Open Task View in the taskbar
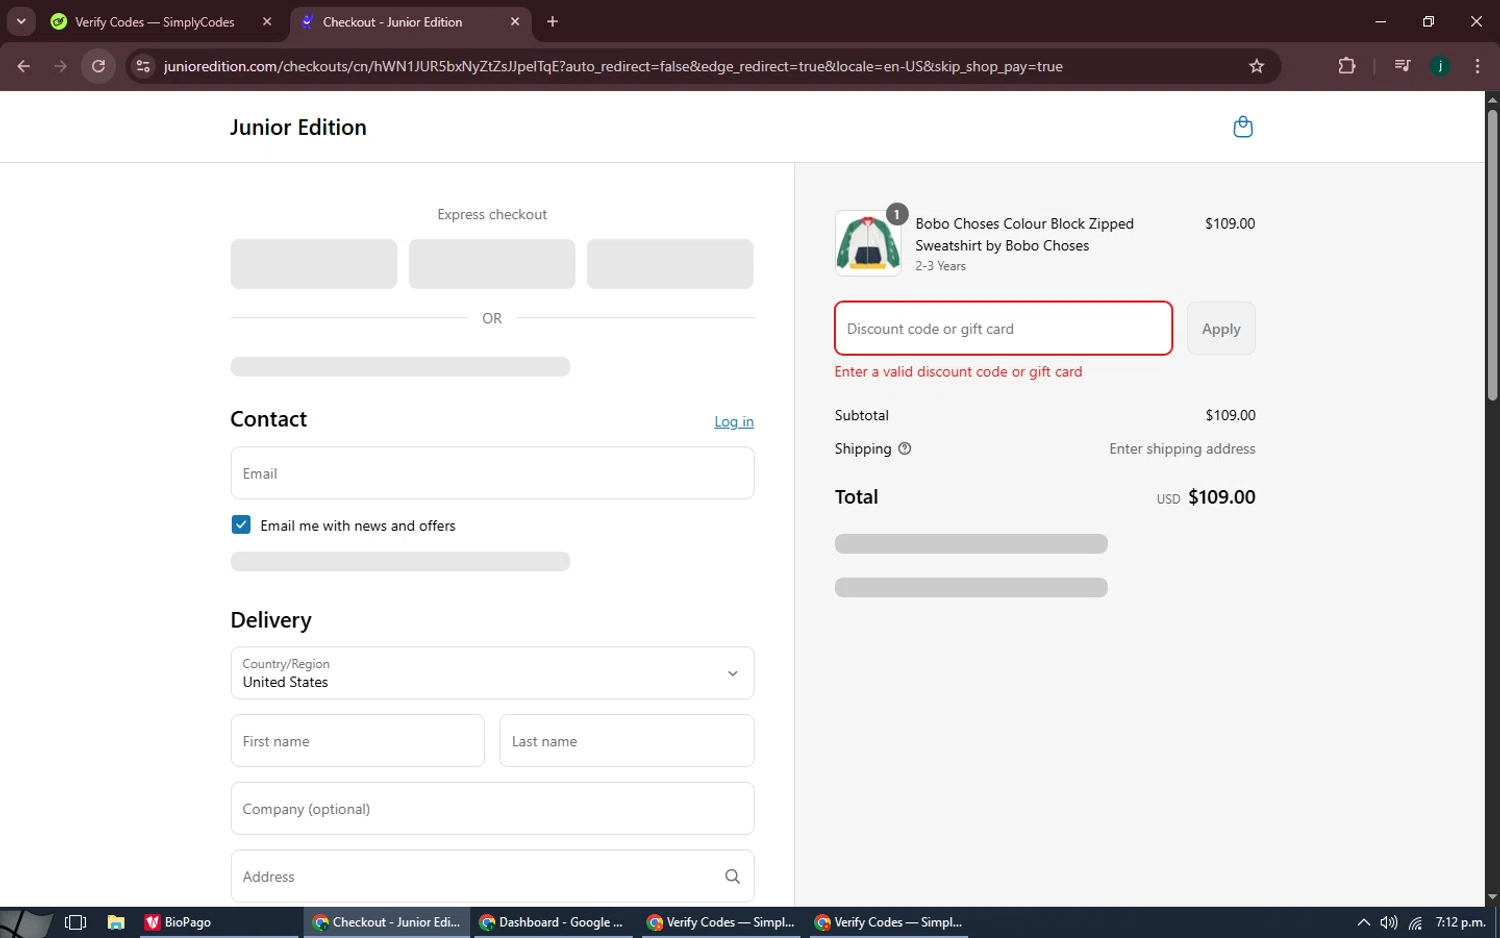1500x938 pixels. pyautogui.click(x=75, y=922)
